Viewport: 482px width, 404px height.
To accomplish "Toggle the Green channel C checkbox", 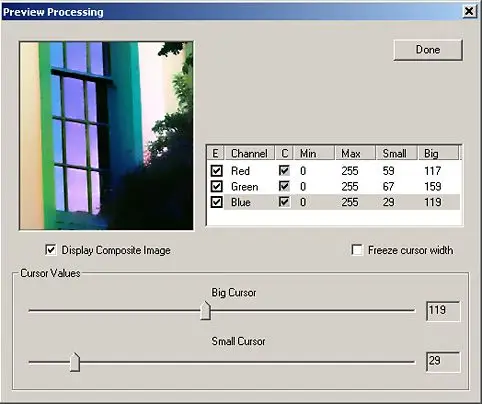I will coord(284,186).
